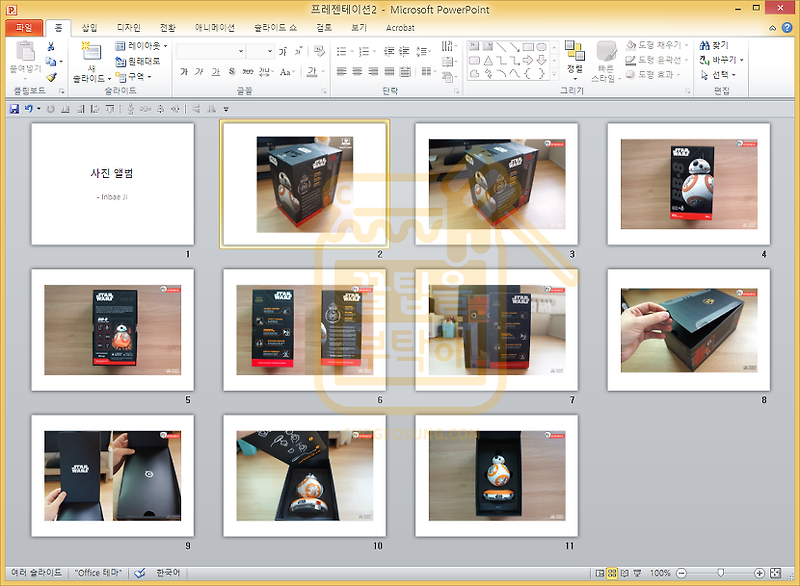Click the Increase Font Size icon
This screenshot has width=800, height=586.
click(x=283, y=51)
